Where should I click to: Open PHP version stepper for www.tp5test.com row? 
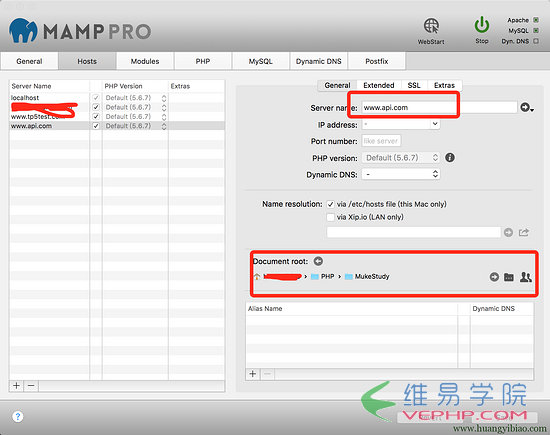pyautogui.click(x=164, y=117)
